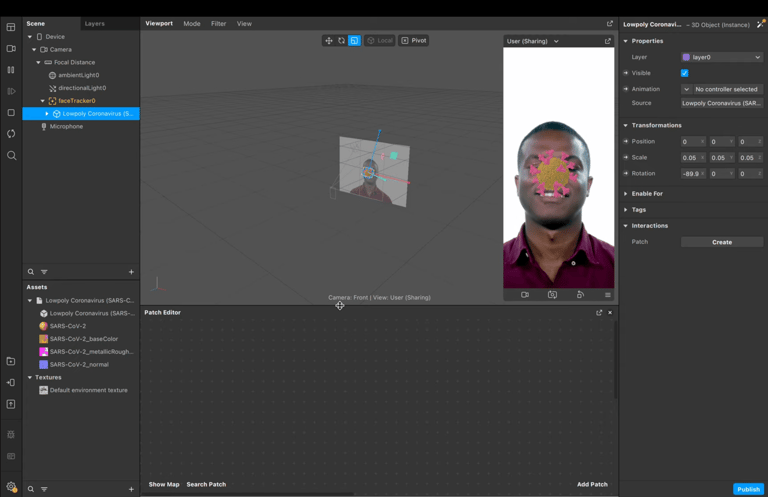Restart the effect with the refresh icon
Viewport: 768px width, 497px height.
click(x=11, y=134)
